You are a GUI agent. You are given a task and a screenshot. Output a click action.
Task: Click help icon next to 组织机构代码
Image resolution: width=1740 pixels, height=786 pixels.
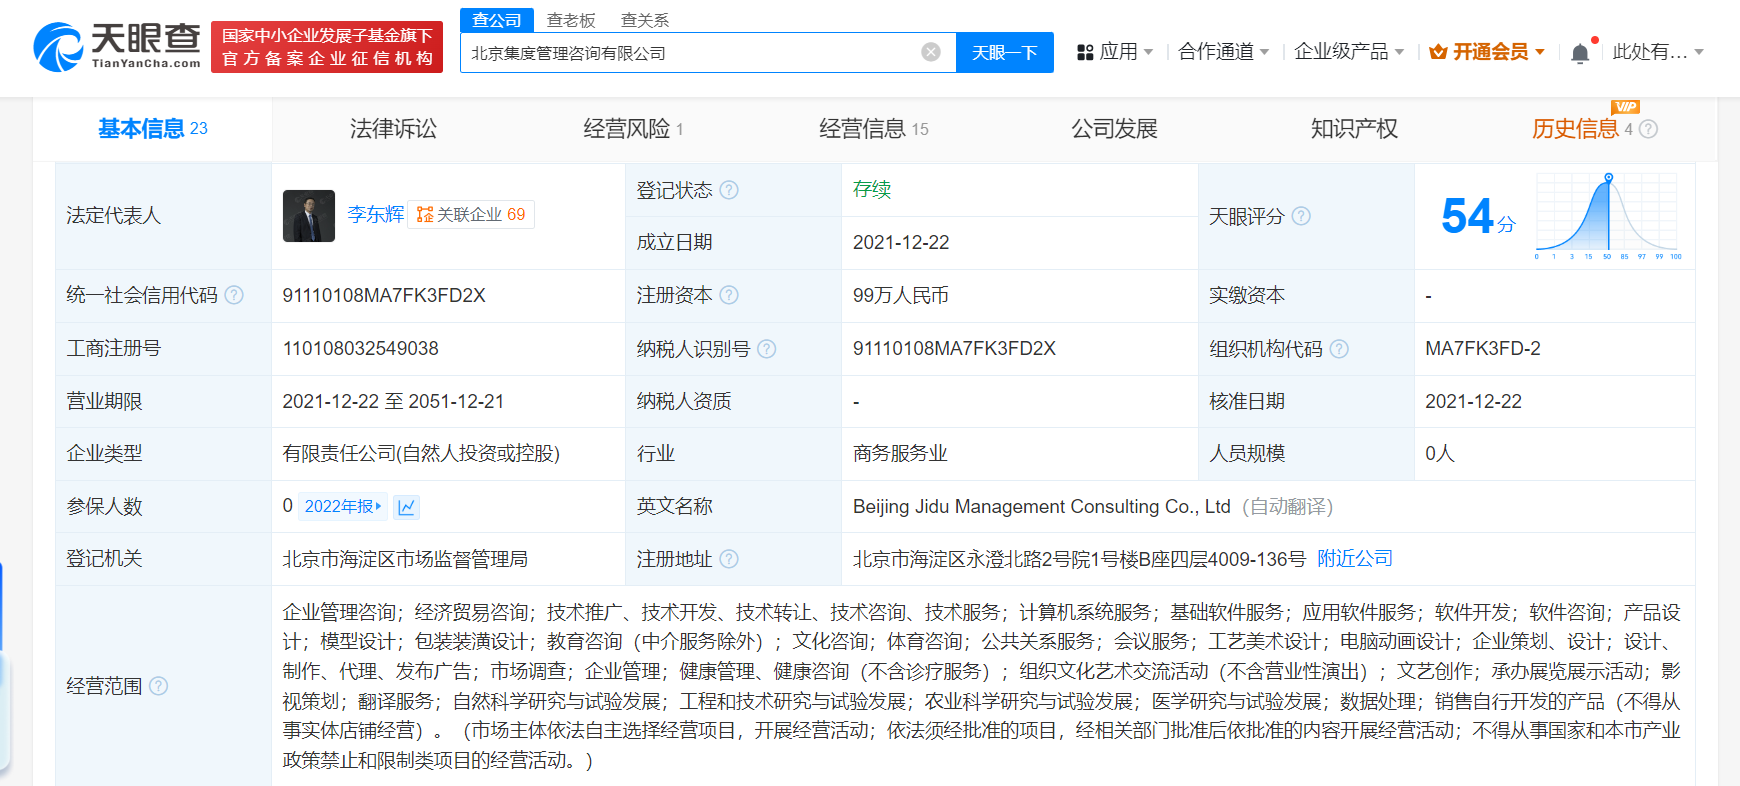[x=1339, y=349]
